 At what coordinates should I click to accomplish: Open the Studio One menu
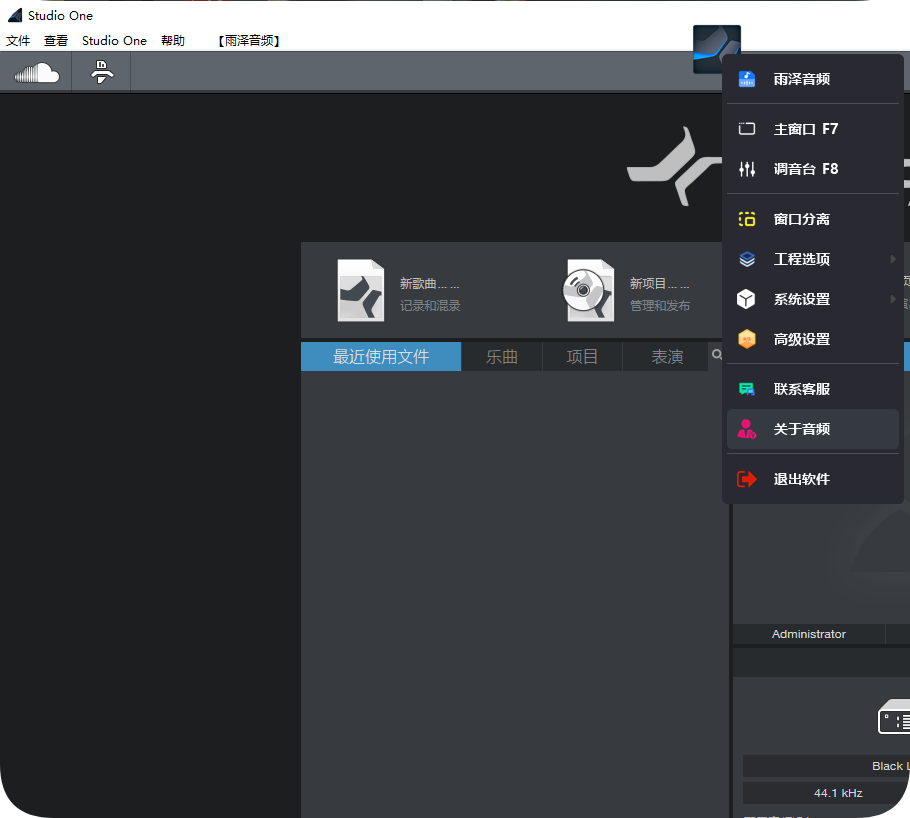click(x=114, y=41)
